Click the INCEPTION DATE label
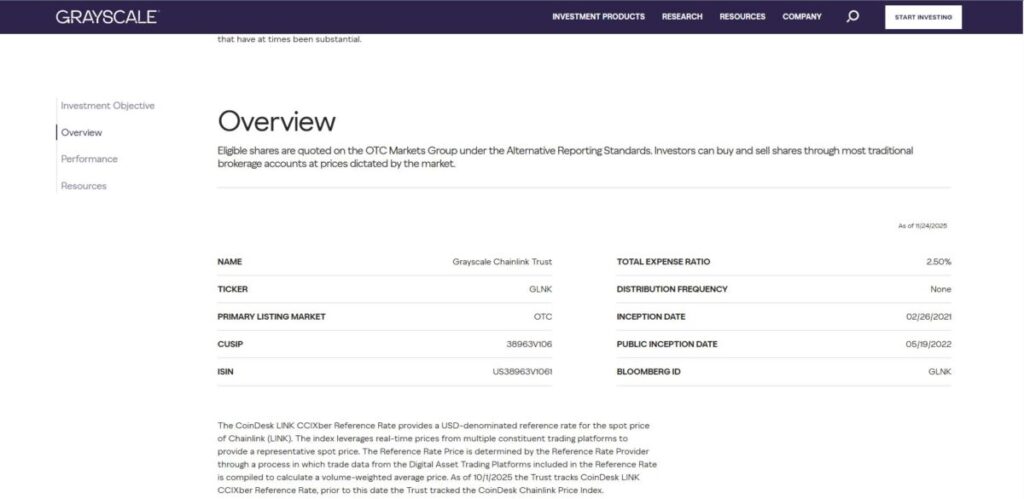 click(x=651, y=317)
